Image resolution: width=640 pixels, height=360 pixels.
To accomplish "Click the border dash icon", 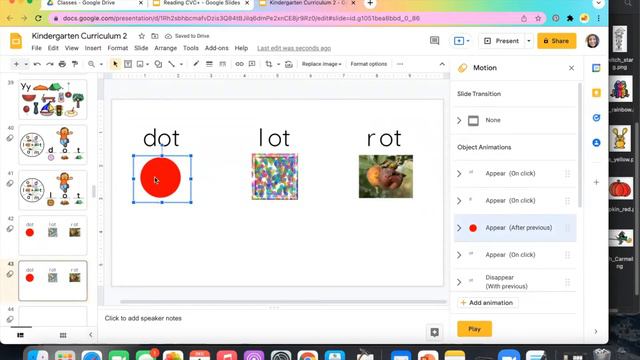I will point(222,64).
